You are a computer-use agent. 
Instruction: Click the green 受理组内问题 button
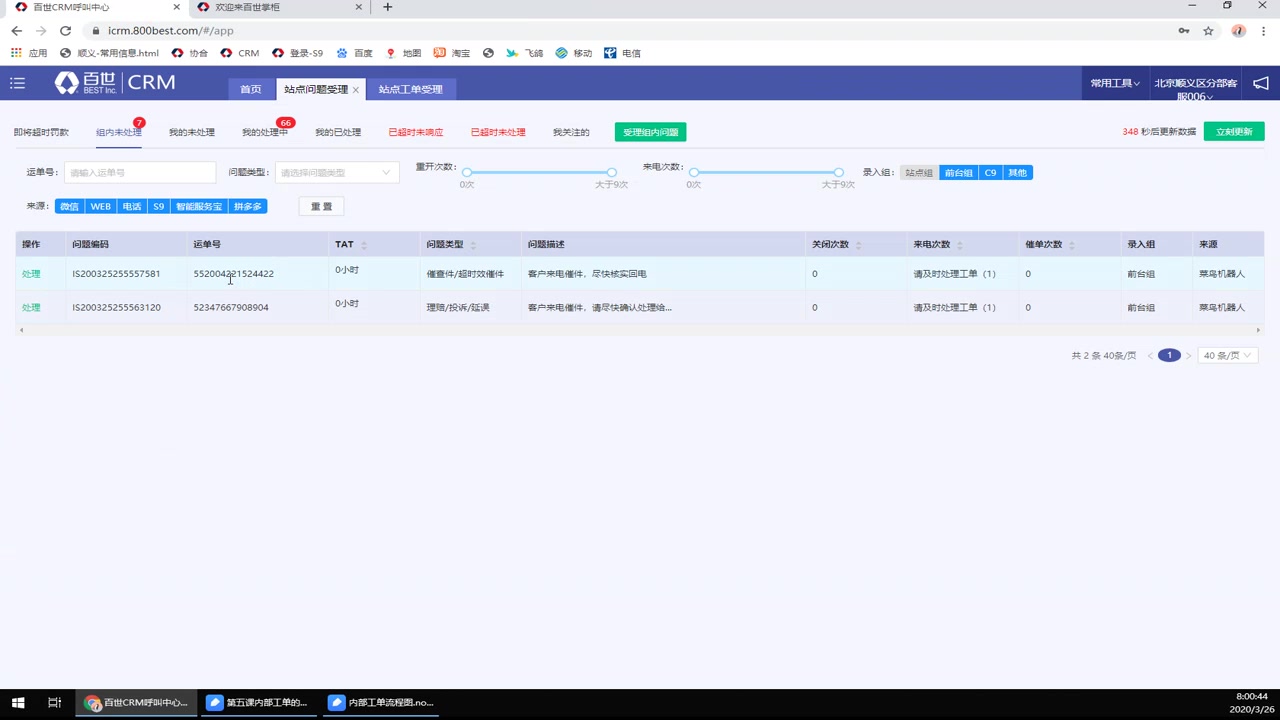[651, 132]
